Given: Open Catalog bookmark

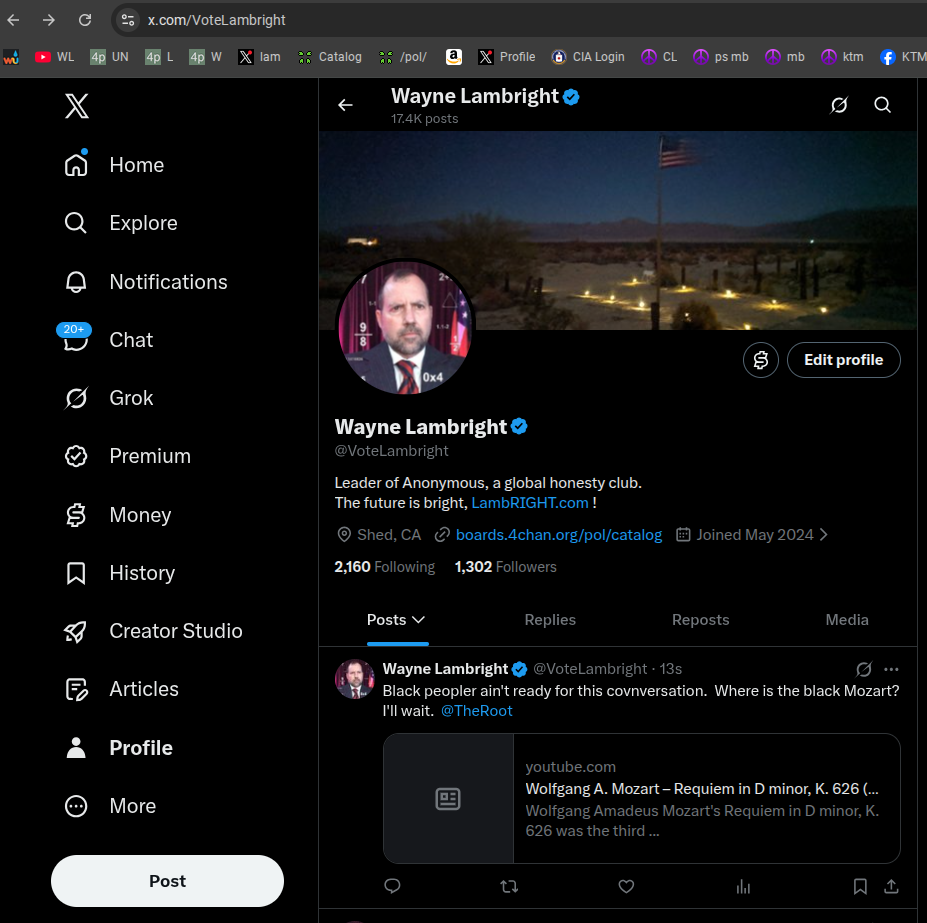Looking at the screenshot, I should (330, 57).
